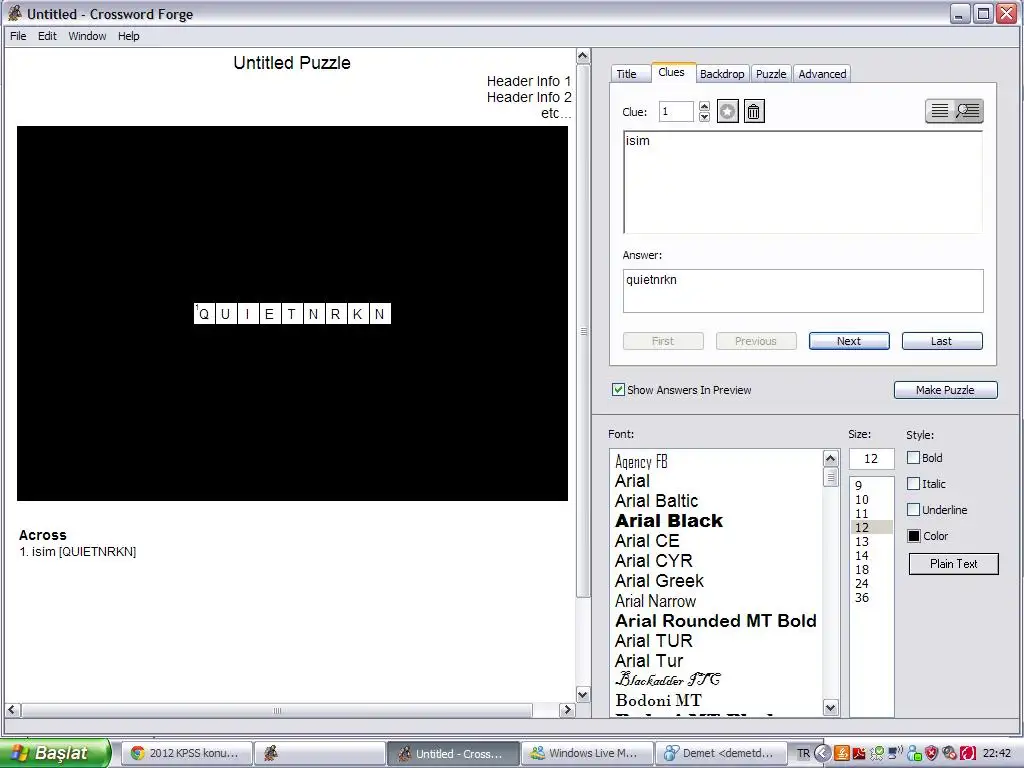Select the Arial Narrow font
This screenshot has height=768, width=1024.
pyautogui.click(x=655, y=601)
